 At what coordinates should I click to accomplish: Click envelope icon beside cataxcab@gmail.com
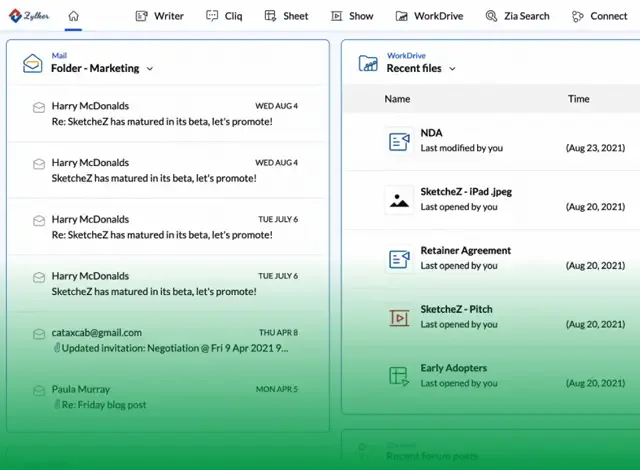(x=39, y=334)
